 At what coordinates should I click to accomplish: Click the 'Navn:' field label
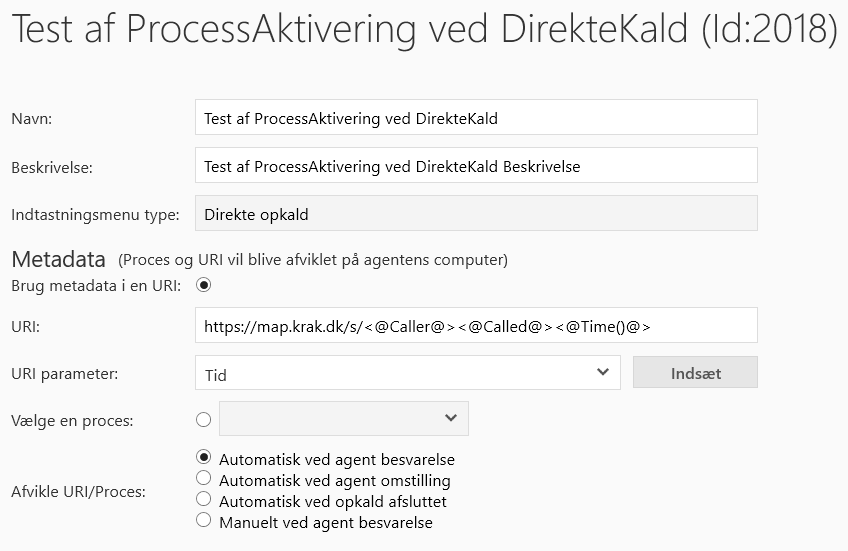click(x=31, y=119)
